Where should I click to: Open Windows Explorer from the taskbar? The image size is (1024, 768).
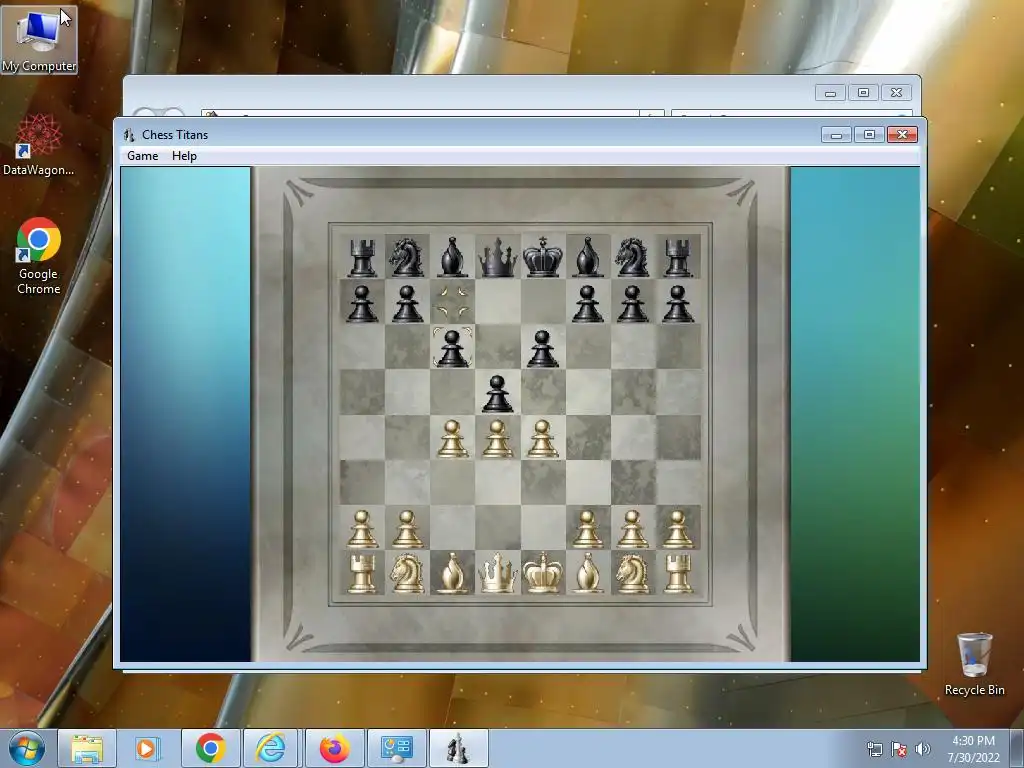[x=87, y=748]
